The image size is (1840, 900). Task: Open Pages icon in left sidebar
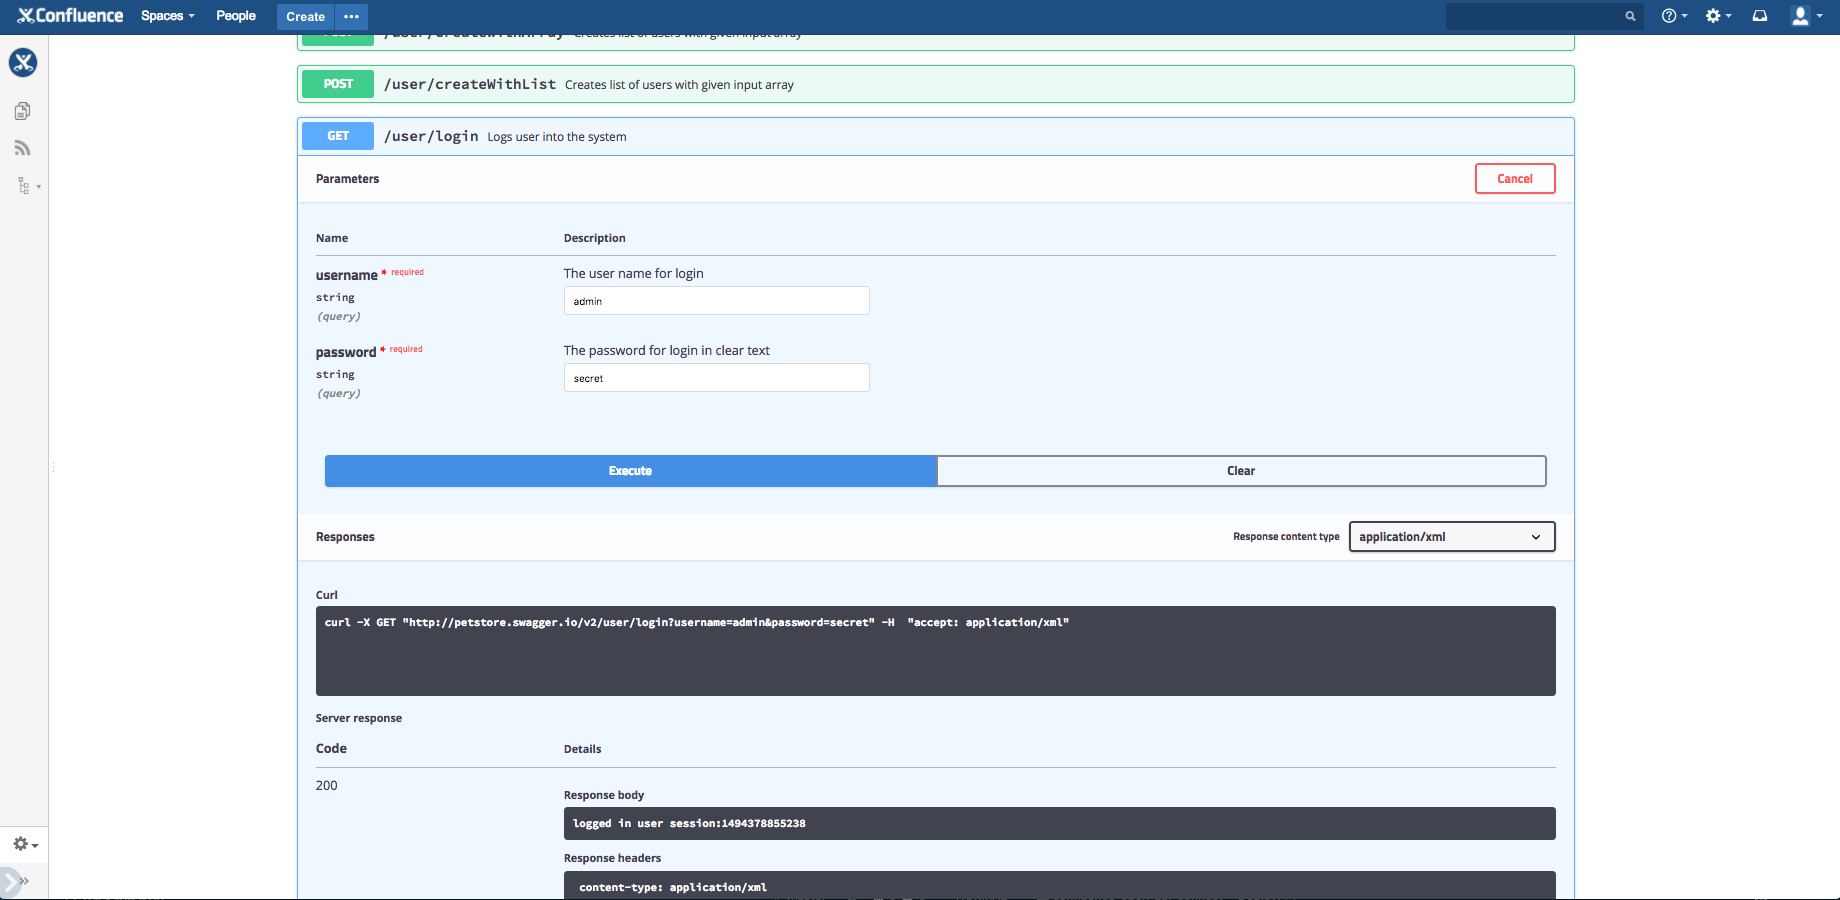[23, 111]
